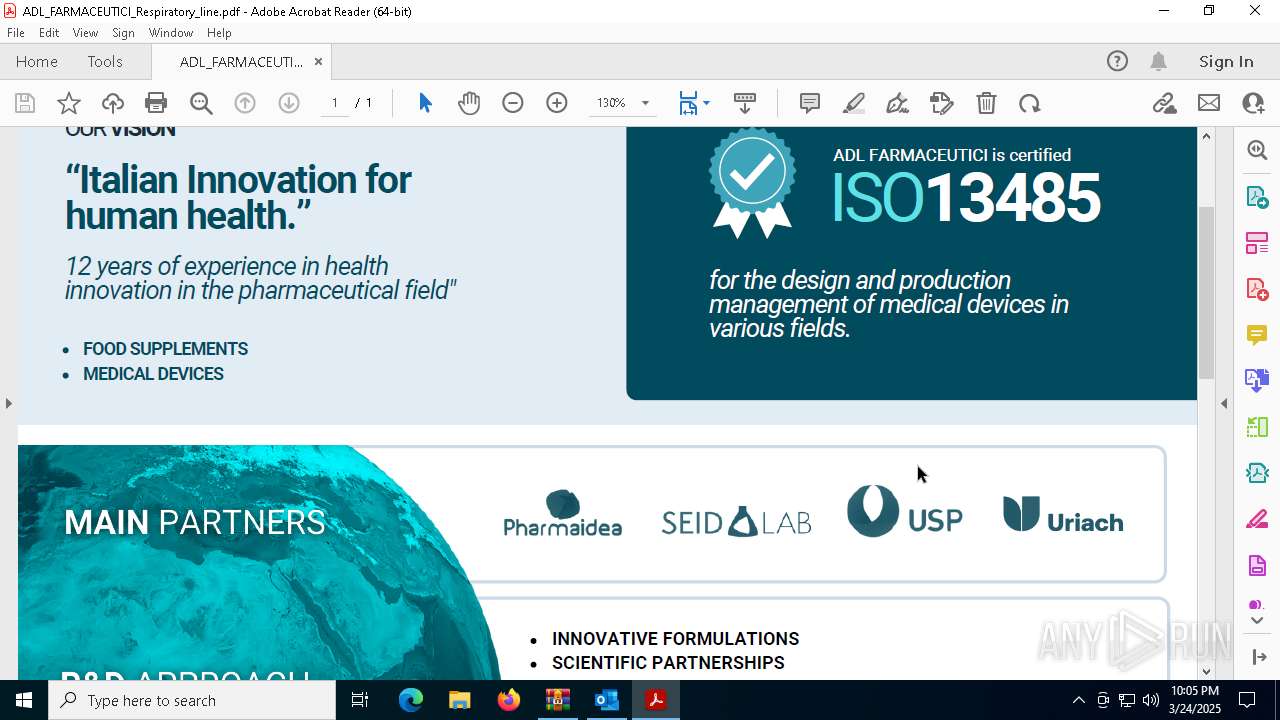Click the pane collapse arrow at bottom right
Viewport: 1280px width, 720px height.
(1259, 657)
